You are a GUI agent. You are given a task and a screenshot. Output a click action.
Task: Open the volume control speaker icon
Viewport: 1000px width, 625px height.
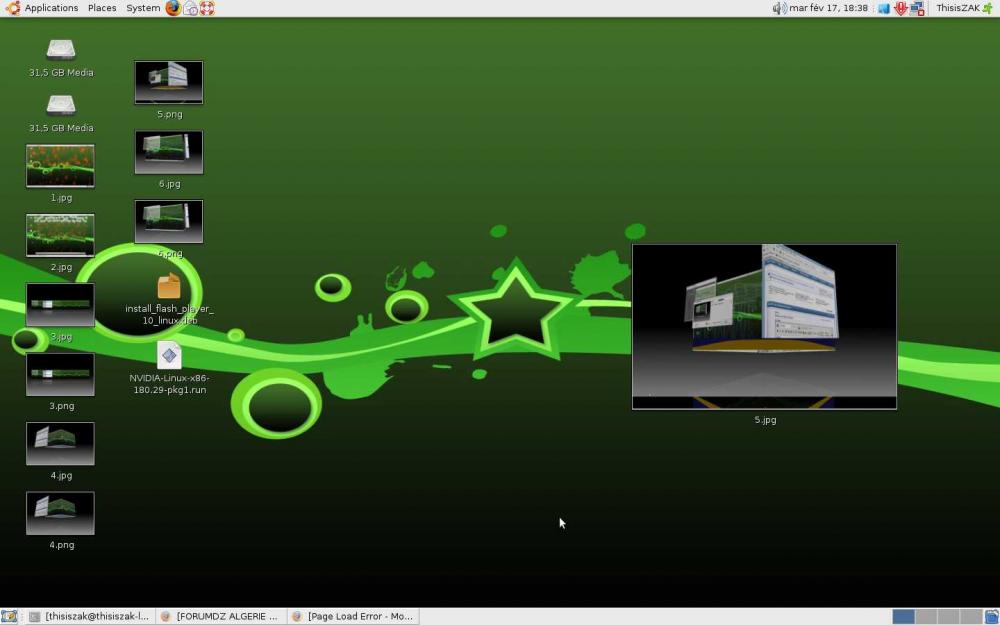click(779, 8)
